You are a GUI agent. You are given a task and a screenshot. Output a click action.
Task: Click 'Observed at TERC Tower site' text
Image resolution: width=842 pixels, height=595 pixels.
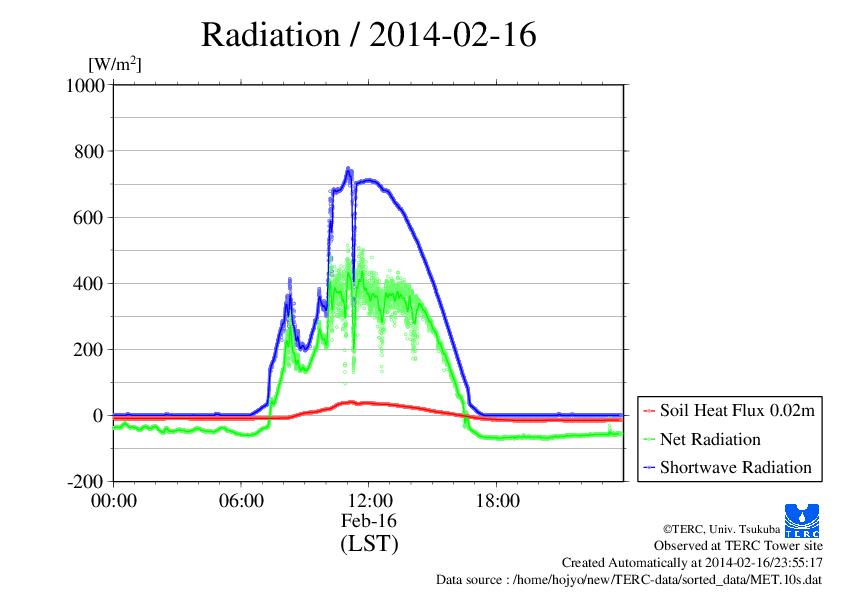tap(738, 546)
